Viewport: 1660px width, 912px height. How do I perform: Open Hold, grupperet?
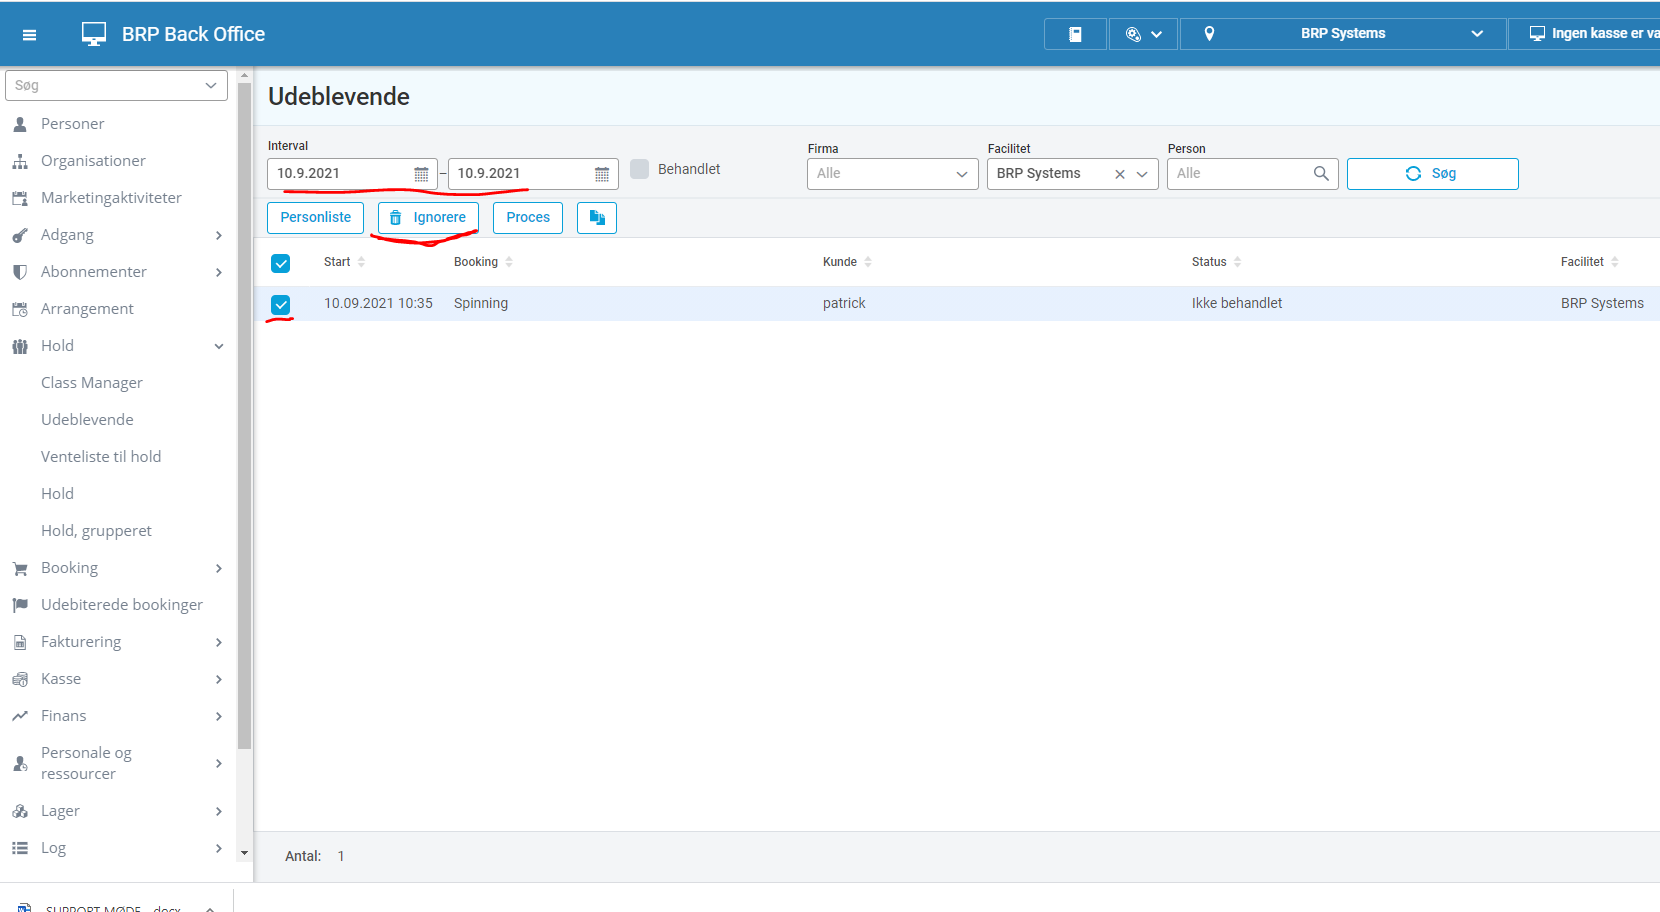(96, 531)
